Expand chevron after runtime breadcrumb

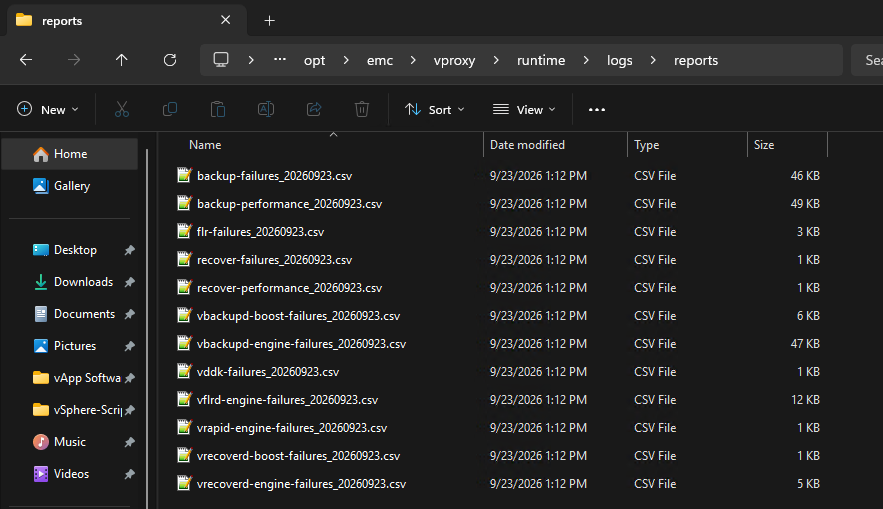tap(586, 60)
